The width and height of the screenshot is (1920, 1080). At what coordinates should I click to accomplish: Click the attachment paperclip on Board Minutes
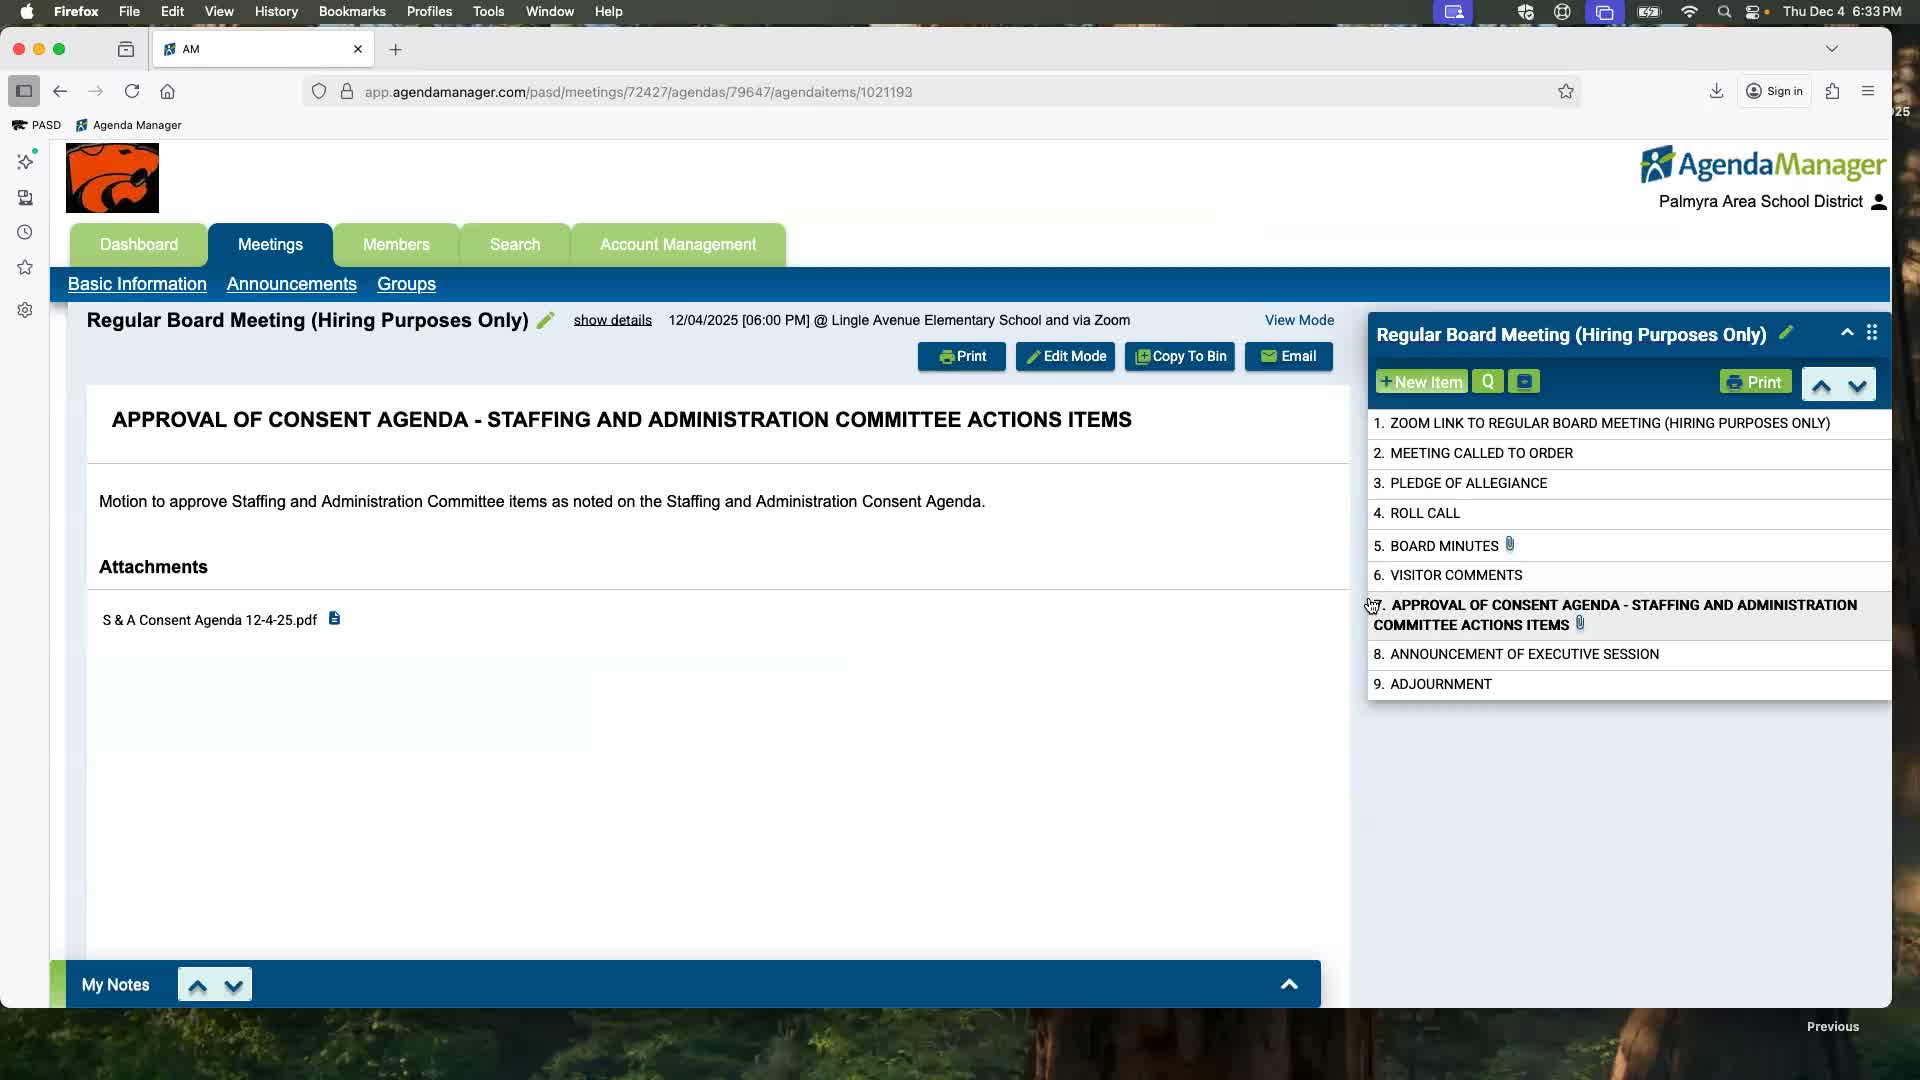click(x=1510, y=545)
